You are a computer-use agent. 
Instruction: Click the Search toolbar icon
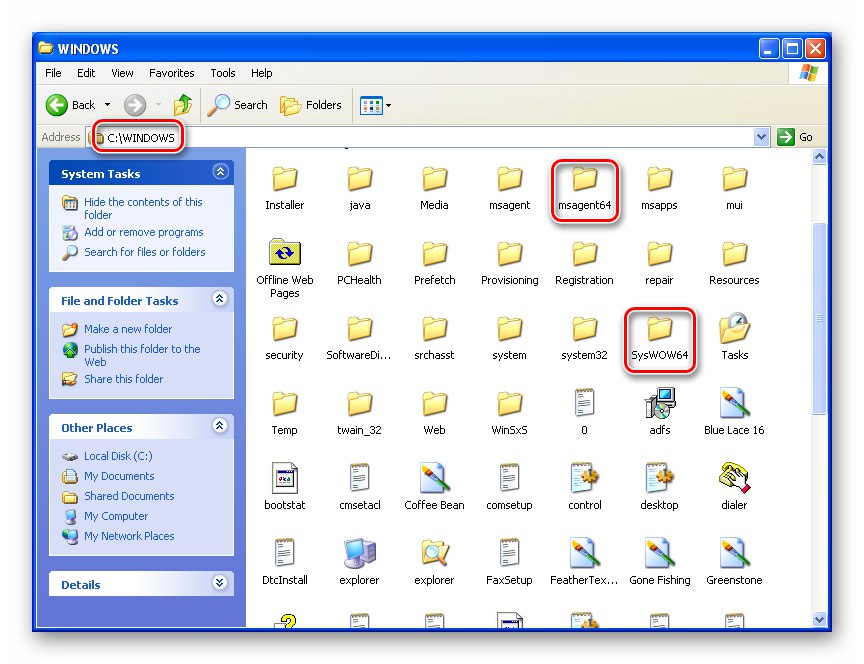point(238,104)
